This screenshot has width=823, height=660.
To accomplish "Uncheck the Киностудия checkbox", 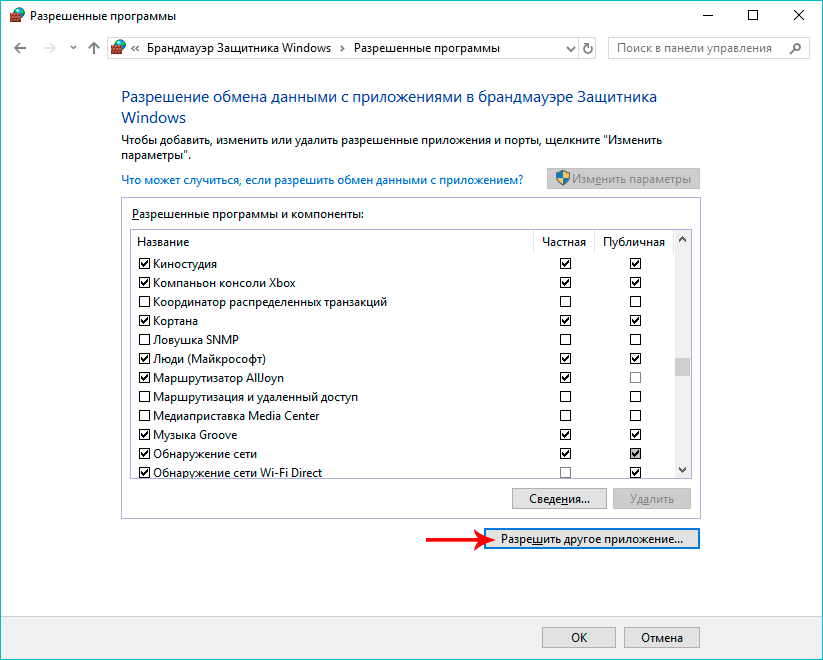I will [144, 264].
